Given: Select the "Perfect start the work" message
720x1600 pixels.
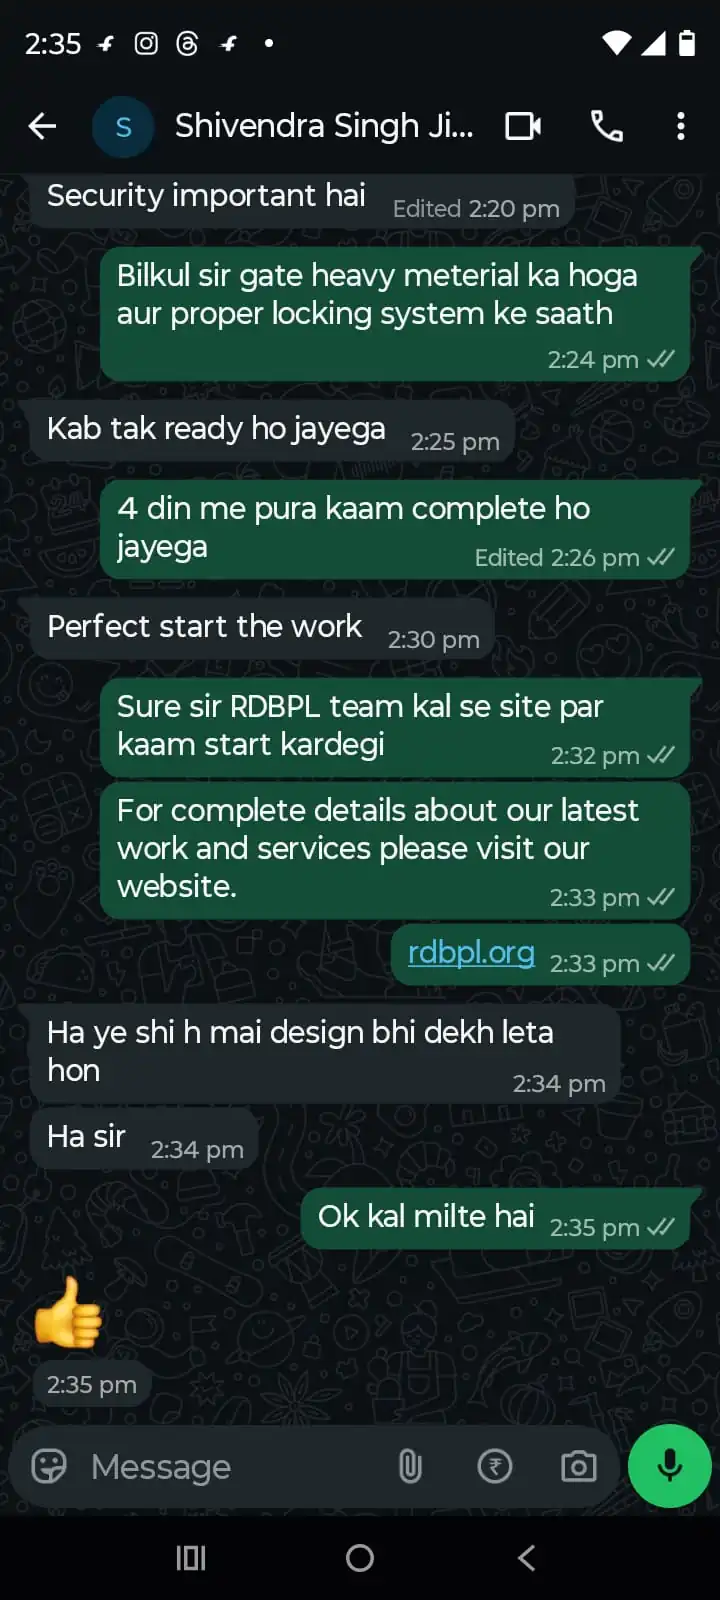Looking at the screenshot, I should [x=262, y=629].
